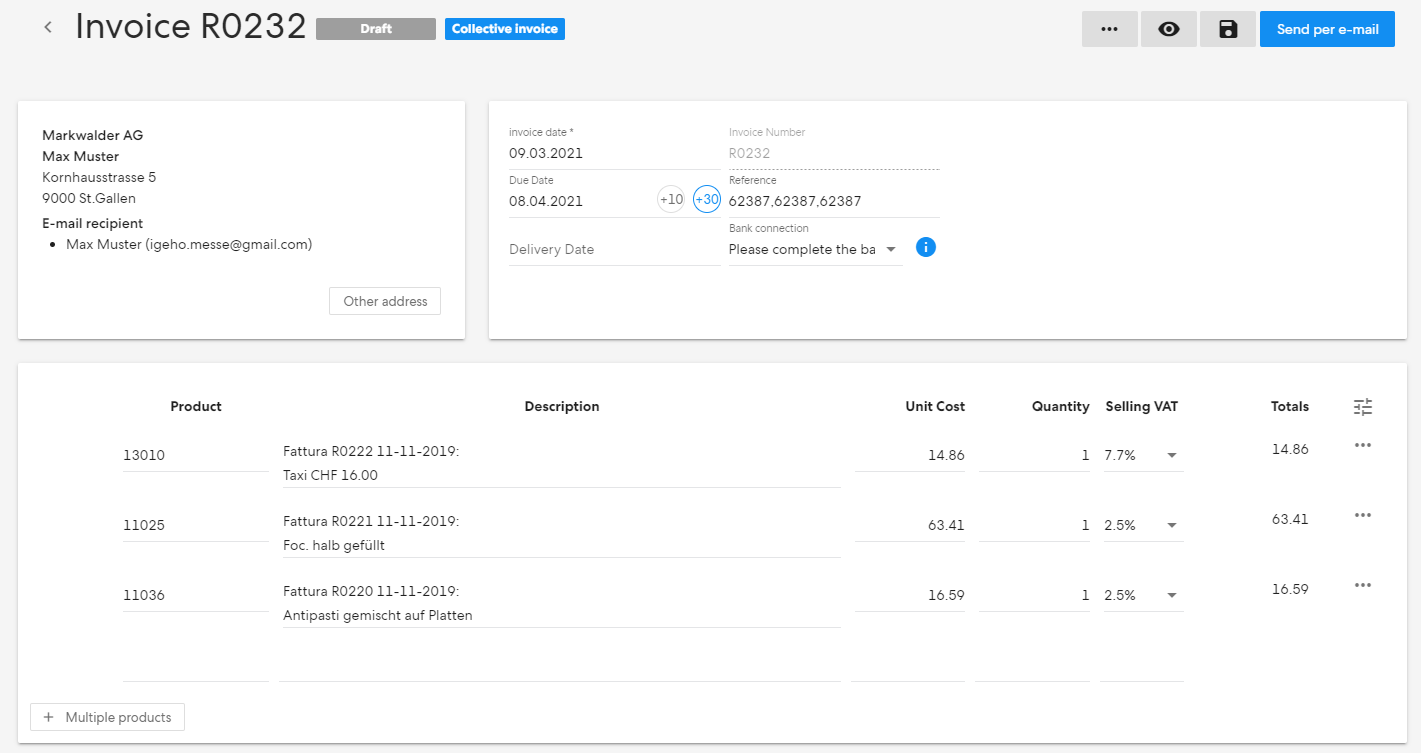Click the blue info icon beside Bank connection
Viewport: 1421px width, 753px height.
coord(926,247)
